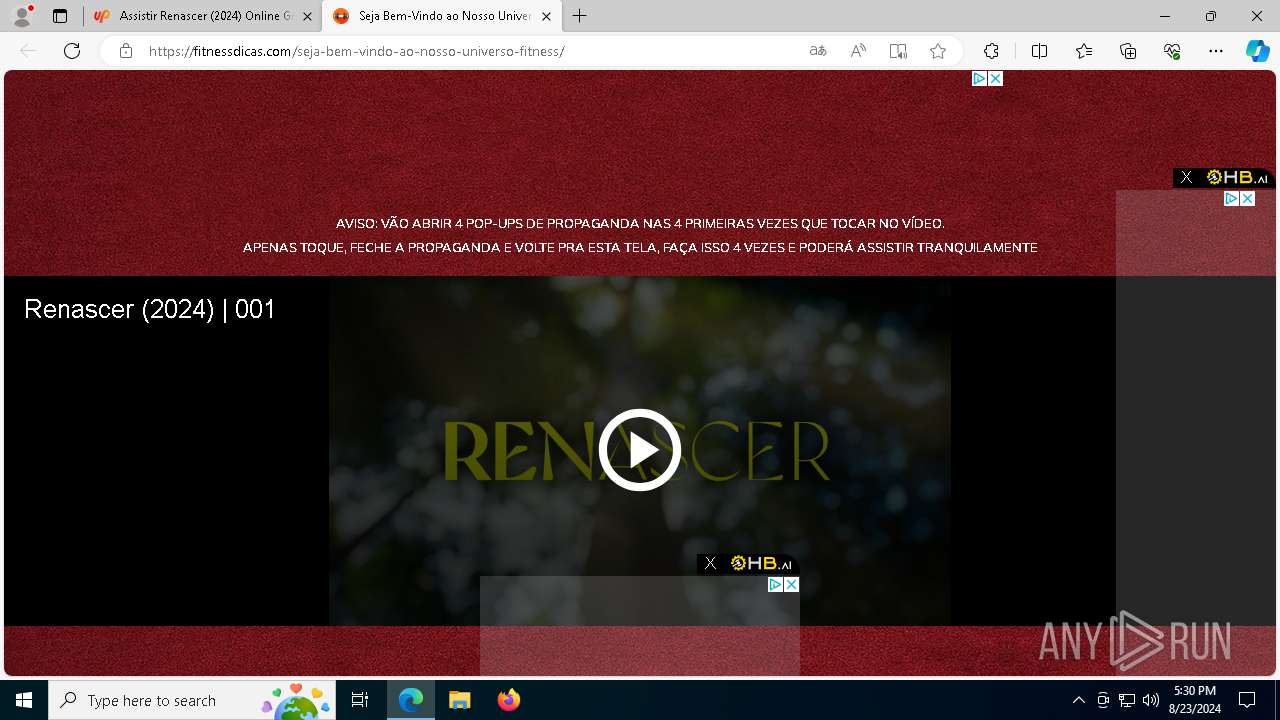Open Browser essentials

[1172, 51]
